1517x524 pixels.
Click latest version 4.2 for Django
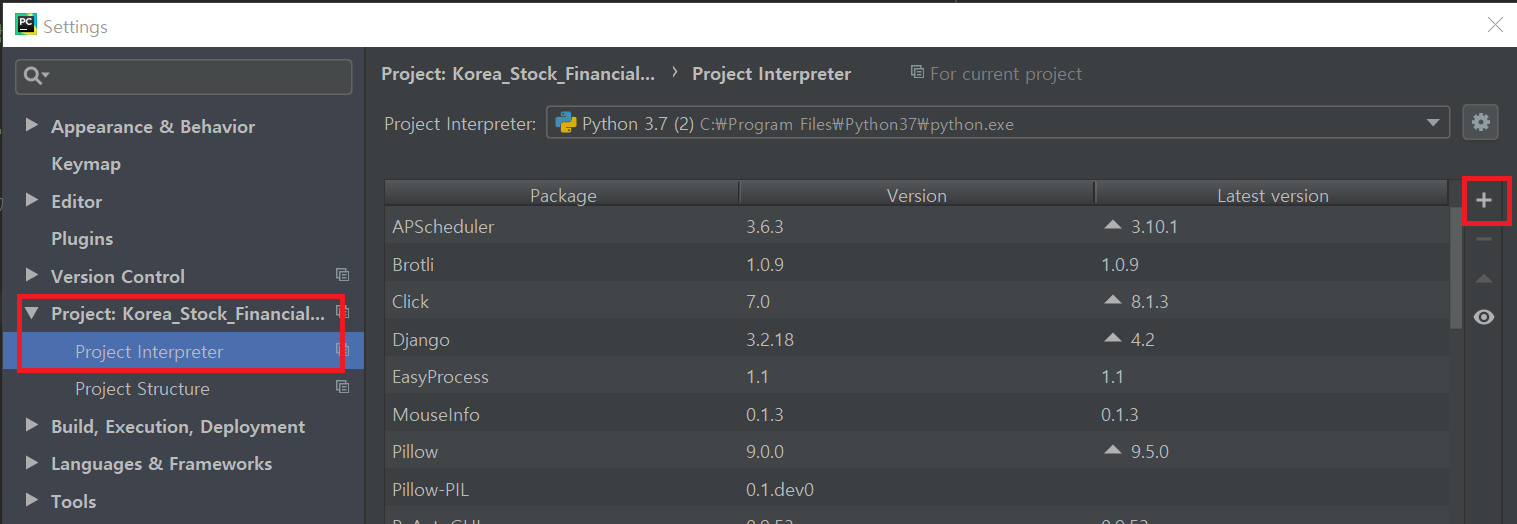pos(1142,340)
